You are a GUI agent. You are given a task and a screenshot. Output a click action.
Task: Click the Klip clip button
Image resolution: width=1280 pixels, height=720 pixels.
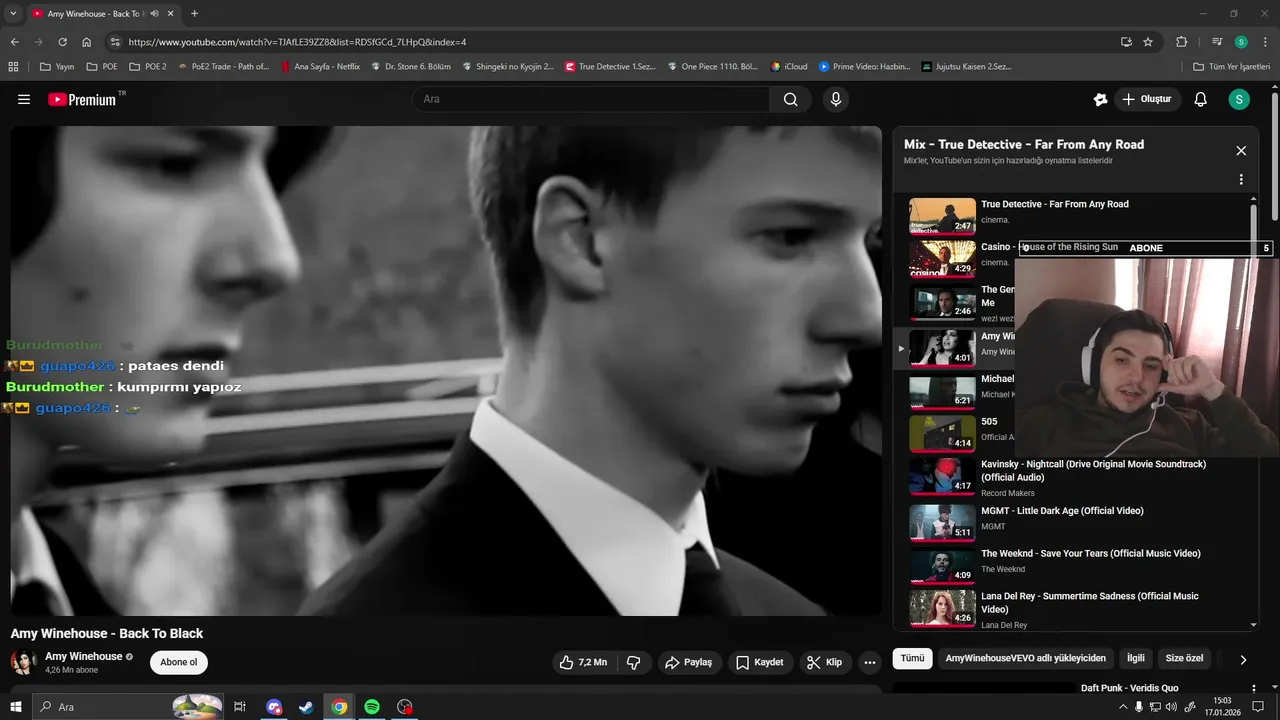point(825,662)
